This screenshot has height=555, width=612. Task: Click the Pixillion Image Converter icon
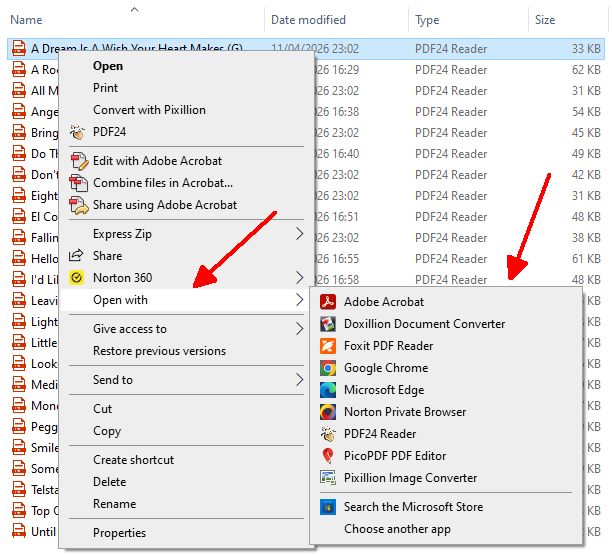click(327, 478)
